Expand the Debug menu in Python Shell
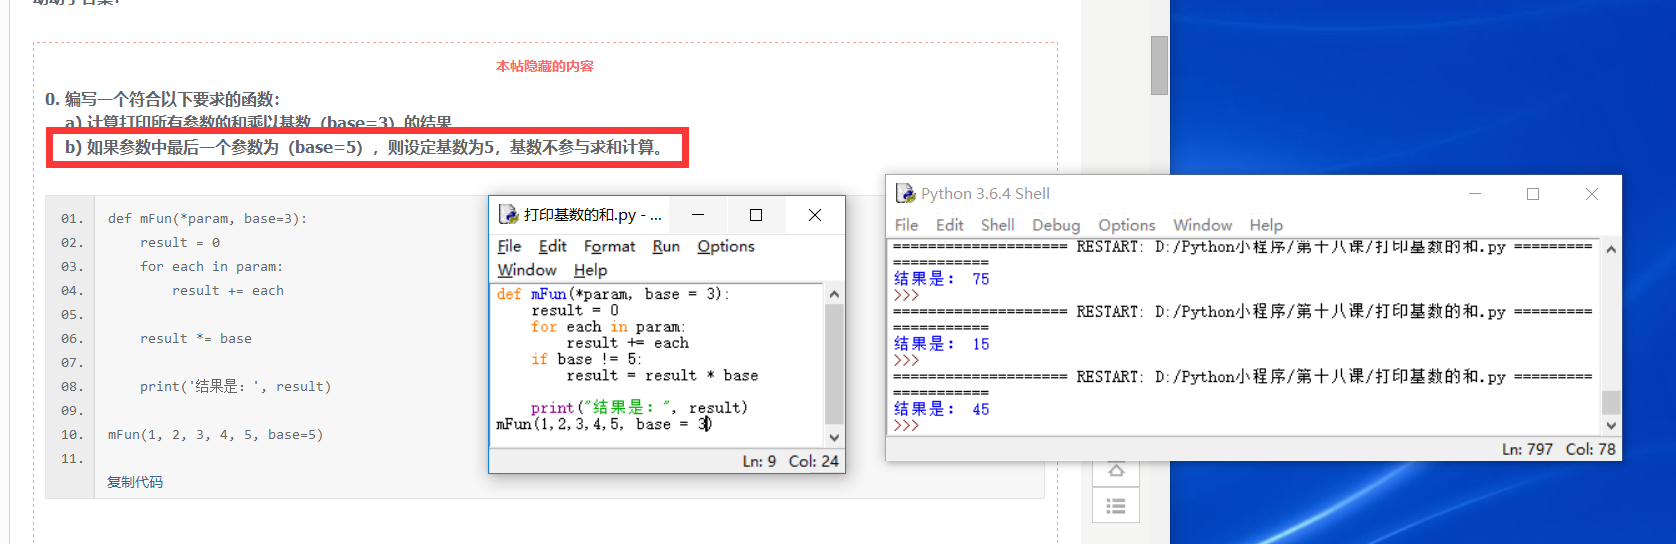The height and width of the screenshot is (544, 1676). point(1056,225)
